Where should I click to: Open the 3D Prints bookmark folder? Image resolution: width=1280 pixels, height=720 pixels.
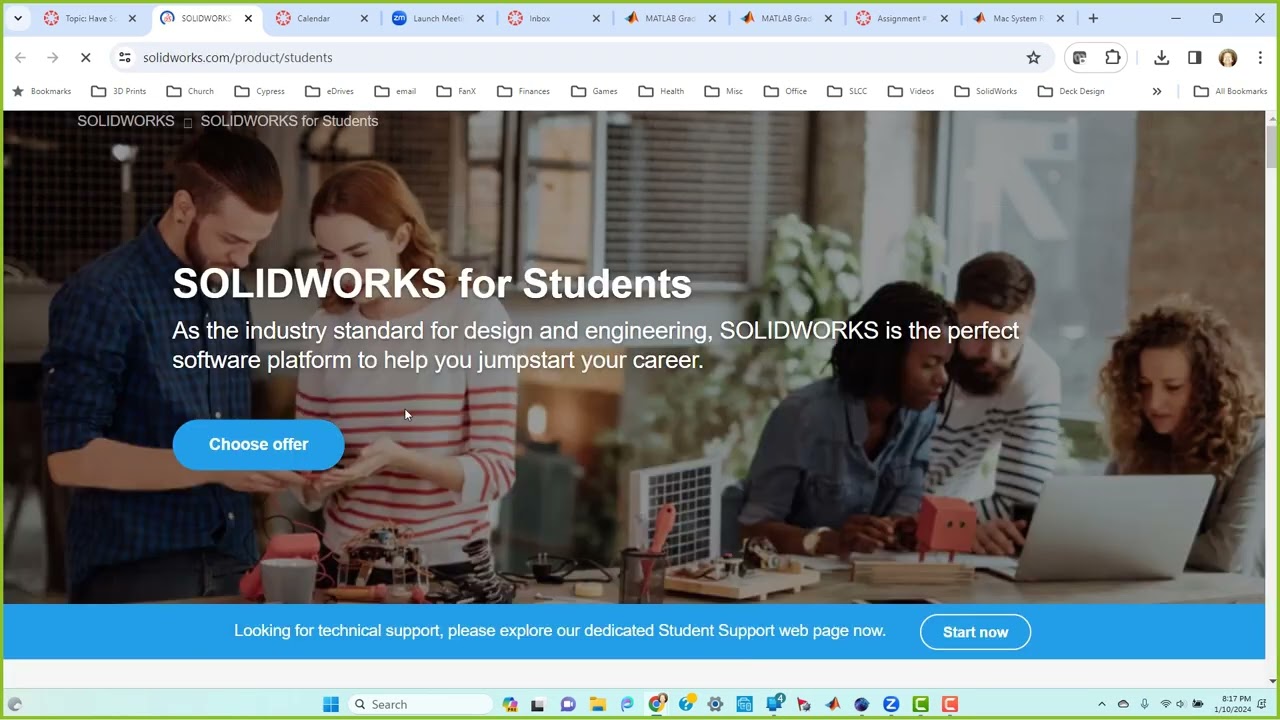(x=119, y=91)
